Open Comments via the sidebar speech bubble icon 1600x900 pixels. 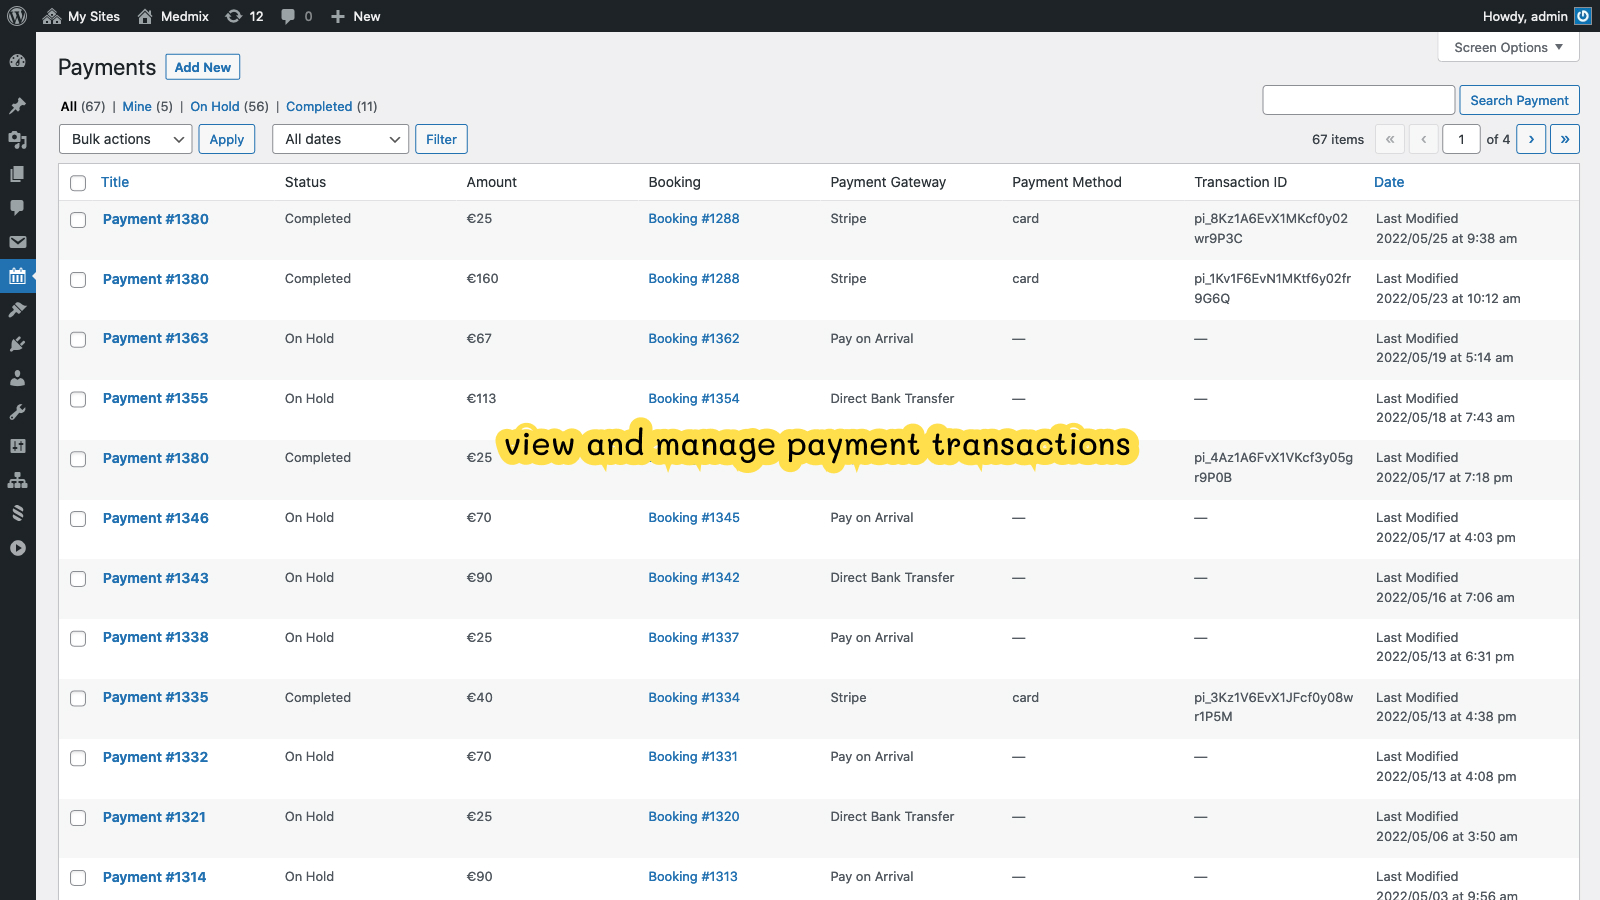17,208
